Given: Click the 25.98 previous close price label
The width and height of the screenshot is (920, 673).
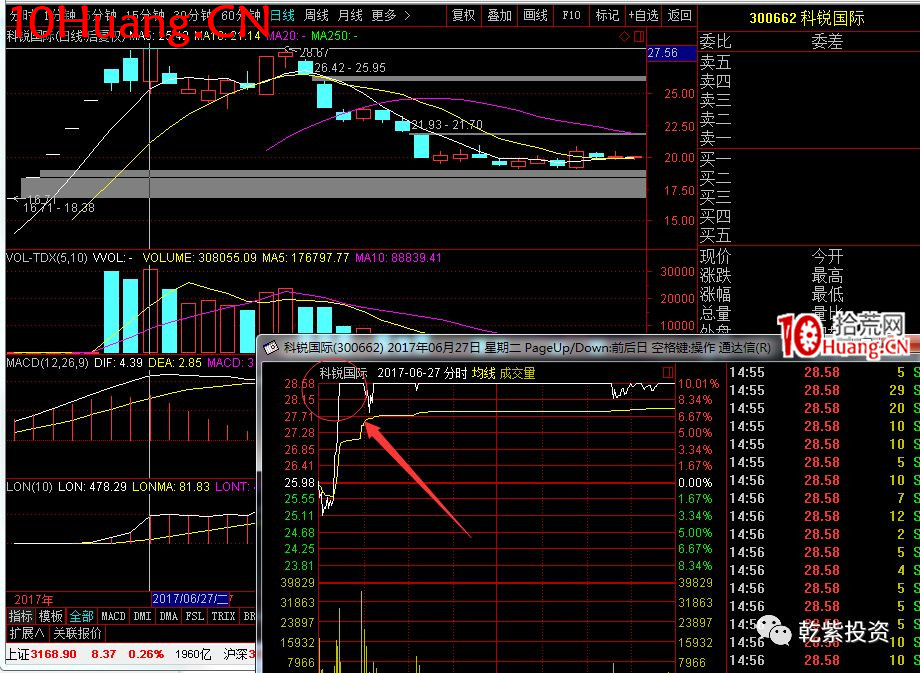Looking at the screenshot, I should pyautogui.click(x=299, y=482).
